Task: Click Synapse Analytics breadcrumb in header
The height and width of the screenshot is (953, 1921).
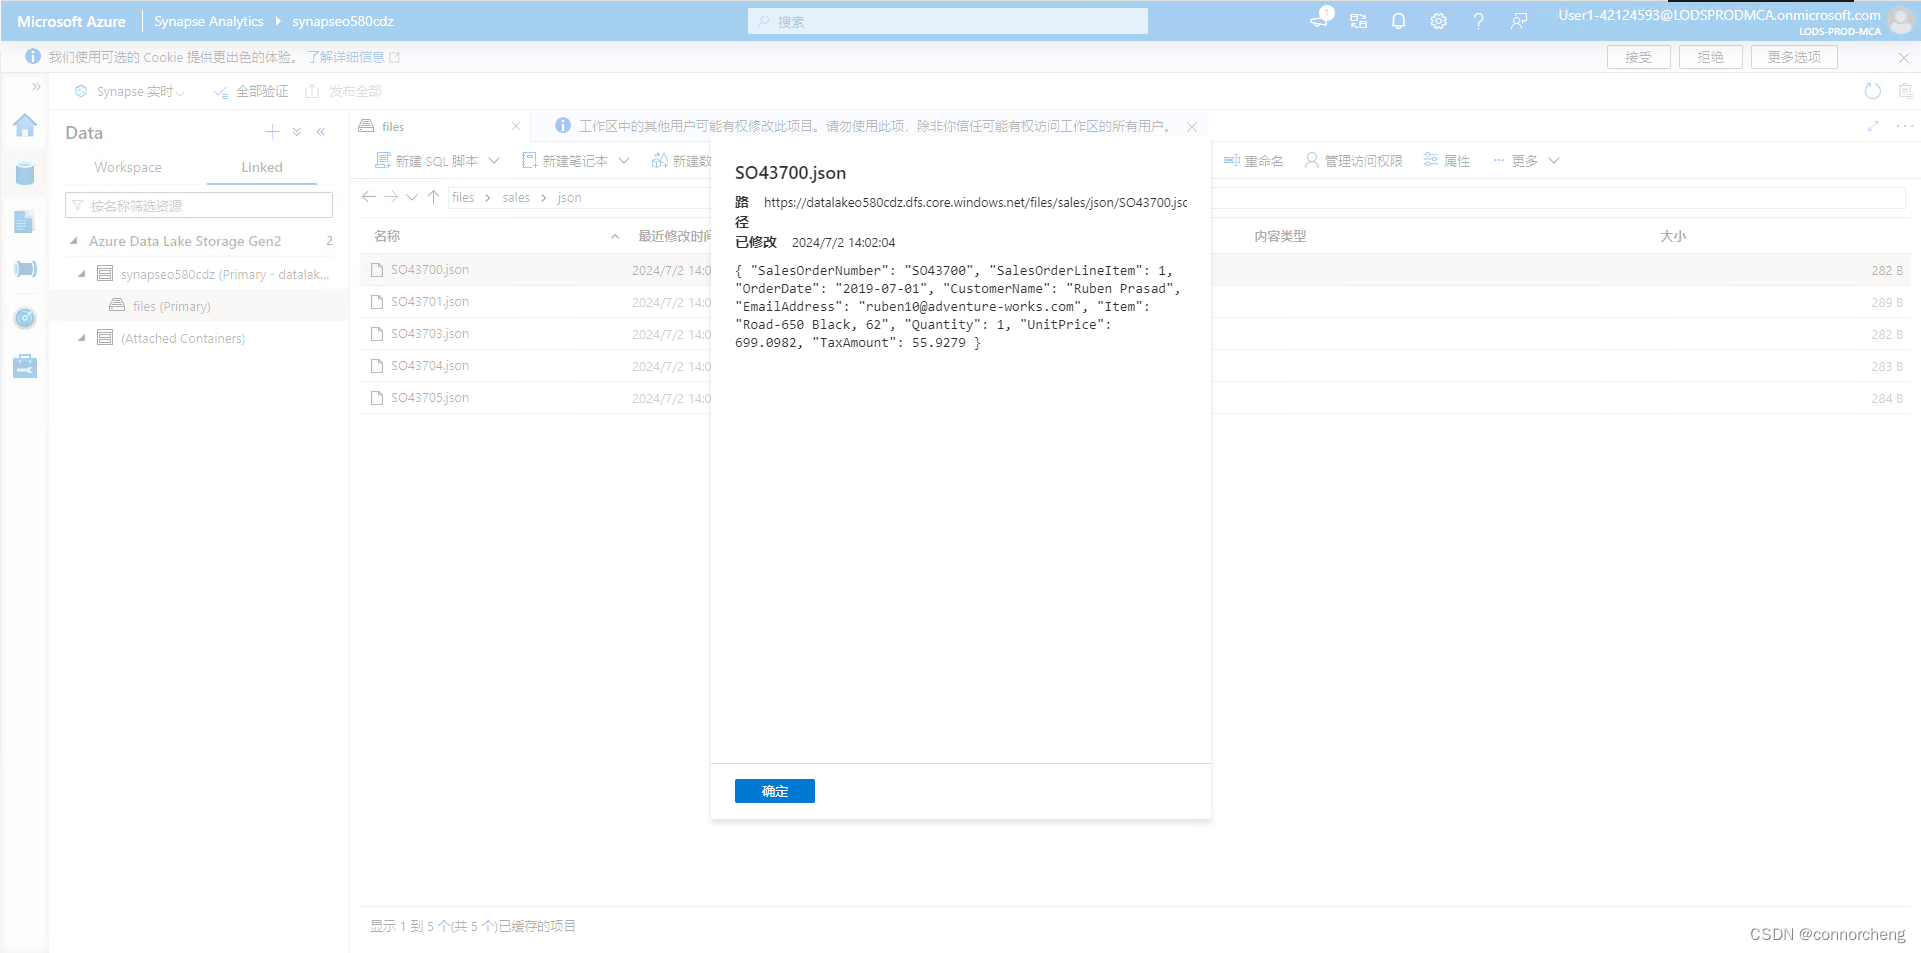Action: (209, 21)
